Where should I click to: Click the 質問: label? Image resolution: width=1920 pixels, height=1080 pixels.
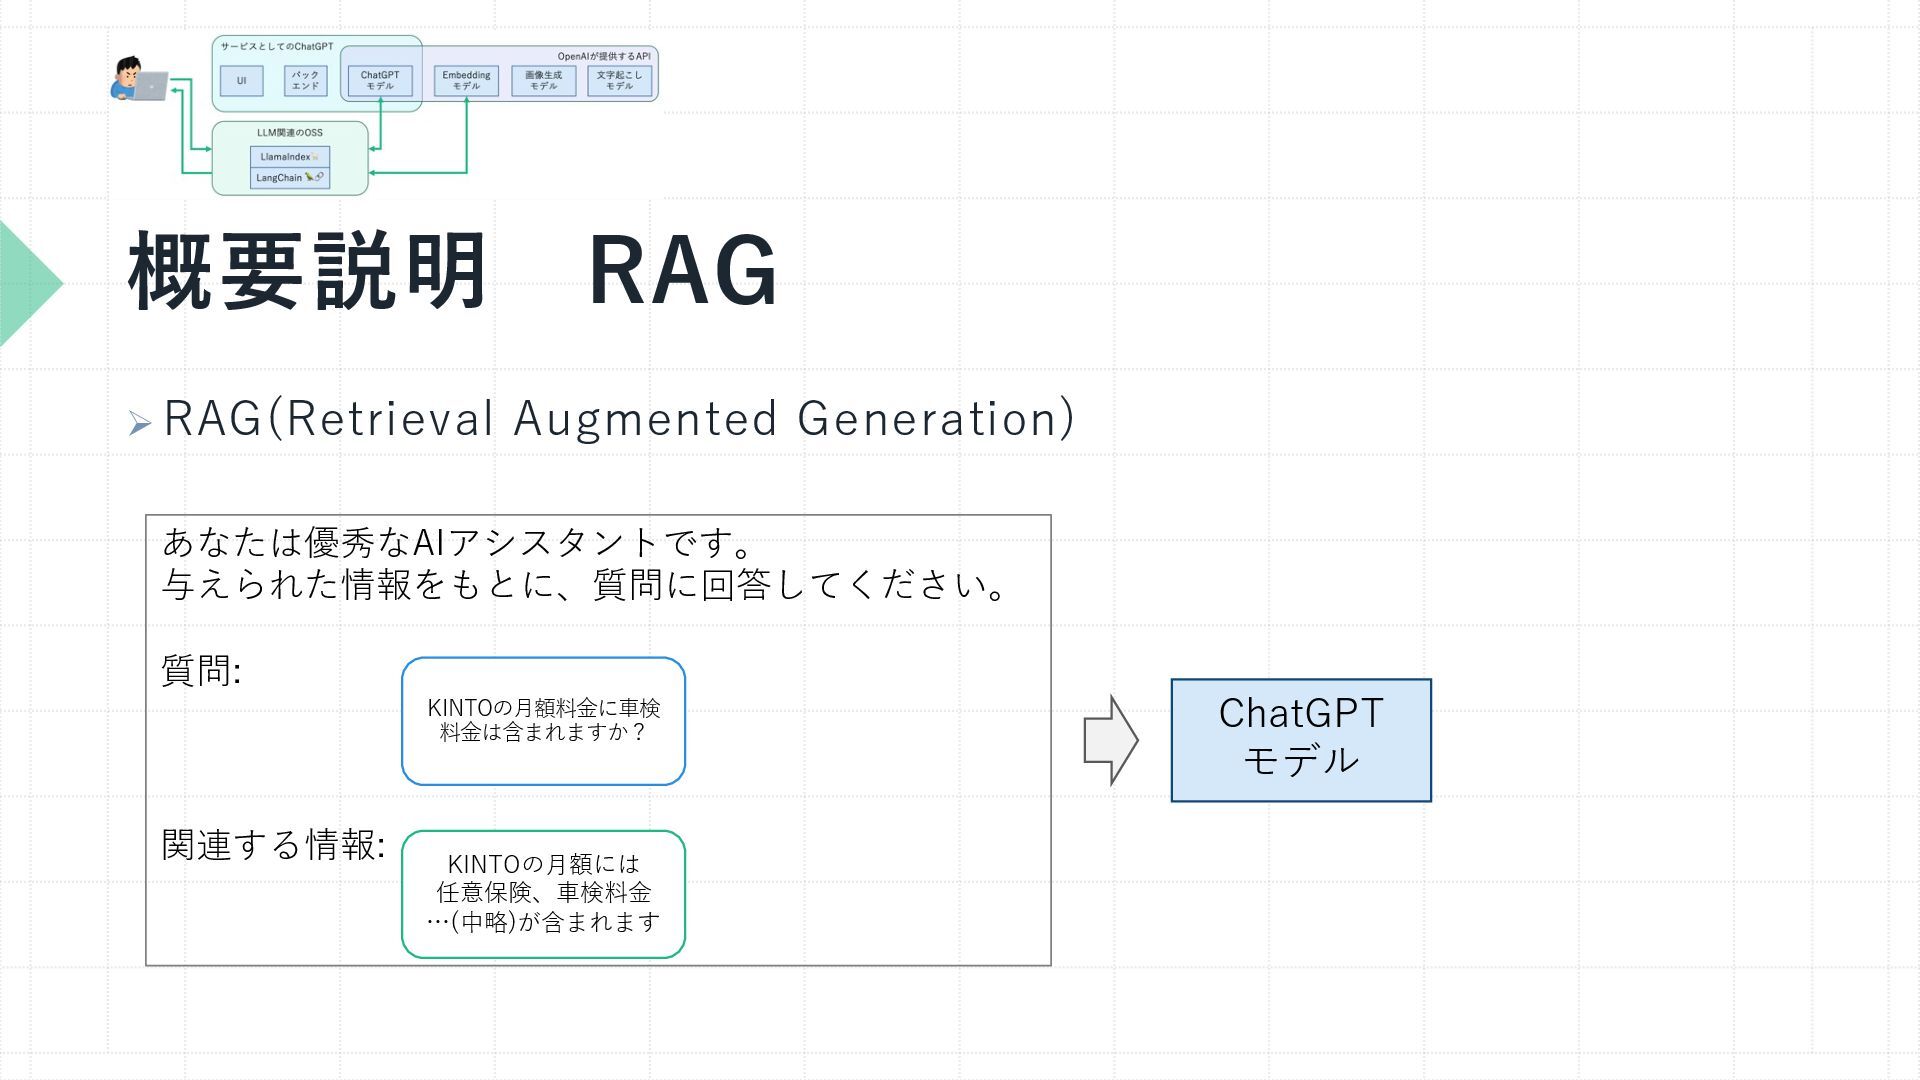coord(201,671)
